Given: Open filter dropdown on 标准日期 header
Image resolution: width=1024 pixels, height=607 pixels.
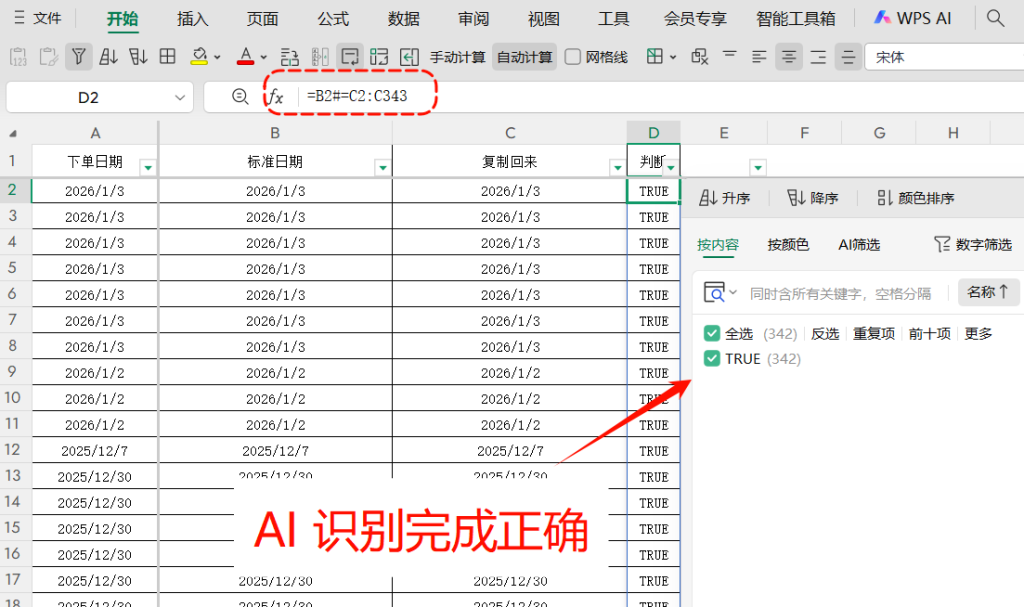Looking at the screenshot, I should point(383,168).
